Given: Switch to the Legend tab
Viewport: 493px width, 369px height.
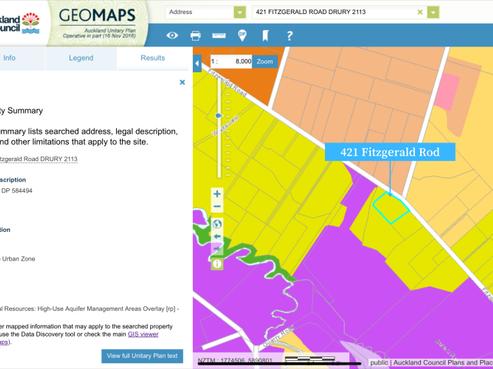Looking at the screenshot, I should [81, 58].
